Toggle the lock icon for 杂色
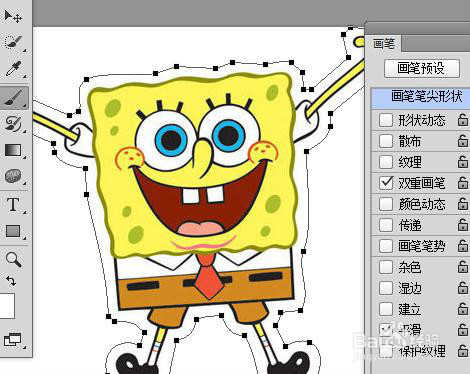 tap(463, 266)
